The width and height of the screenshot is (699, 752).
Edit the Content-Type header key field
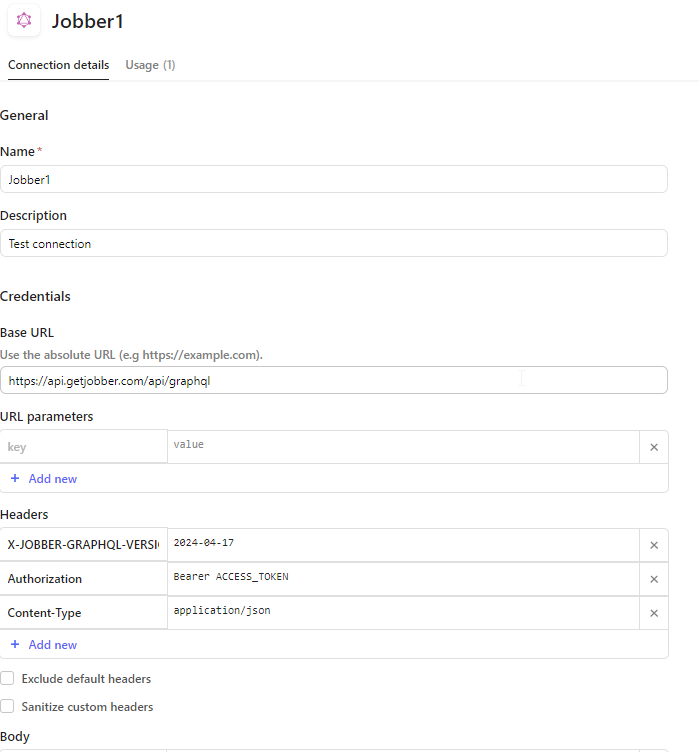coord(83,613)
